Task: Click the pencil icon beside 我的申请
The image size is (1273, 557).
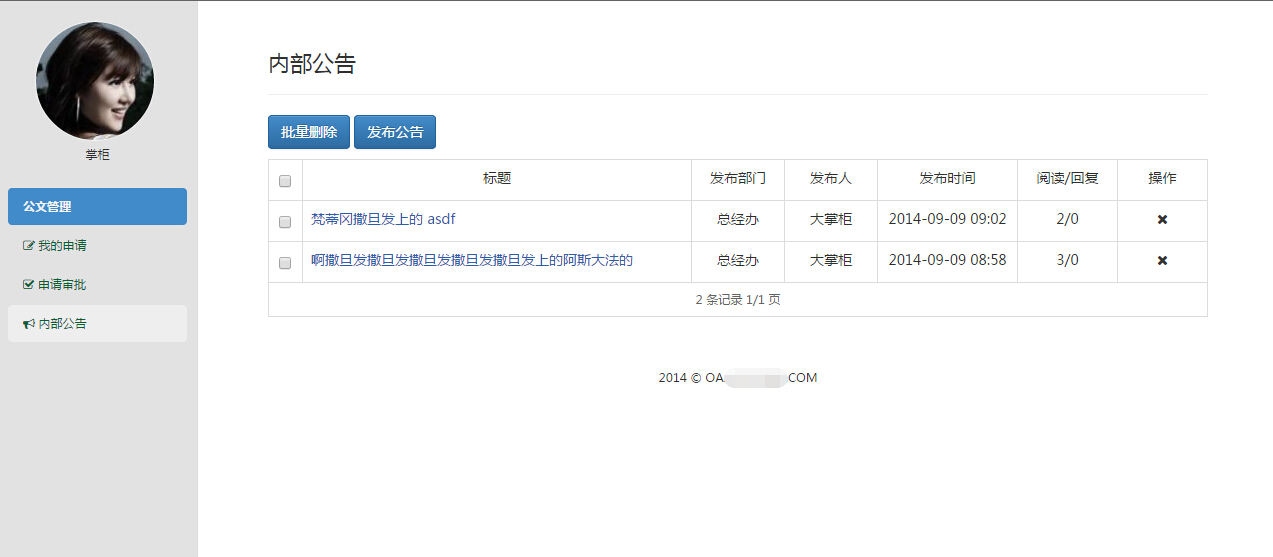Action: (x=28, y=246)
